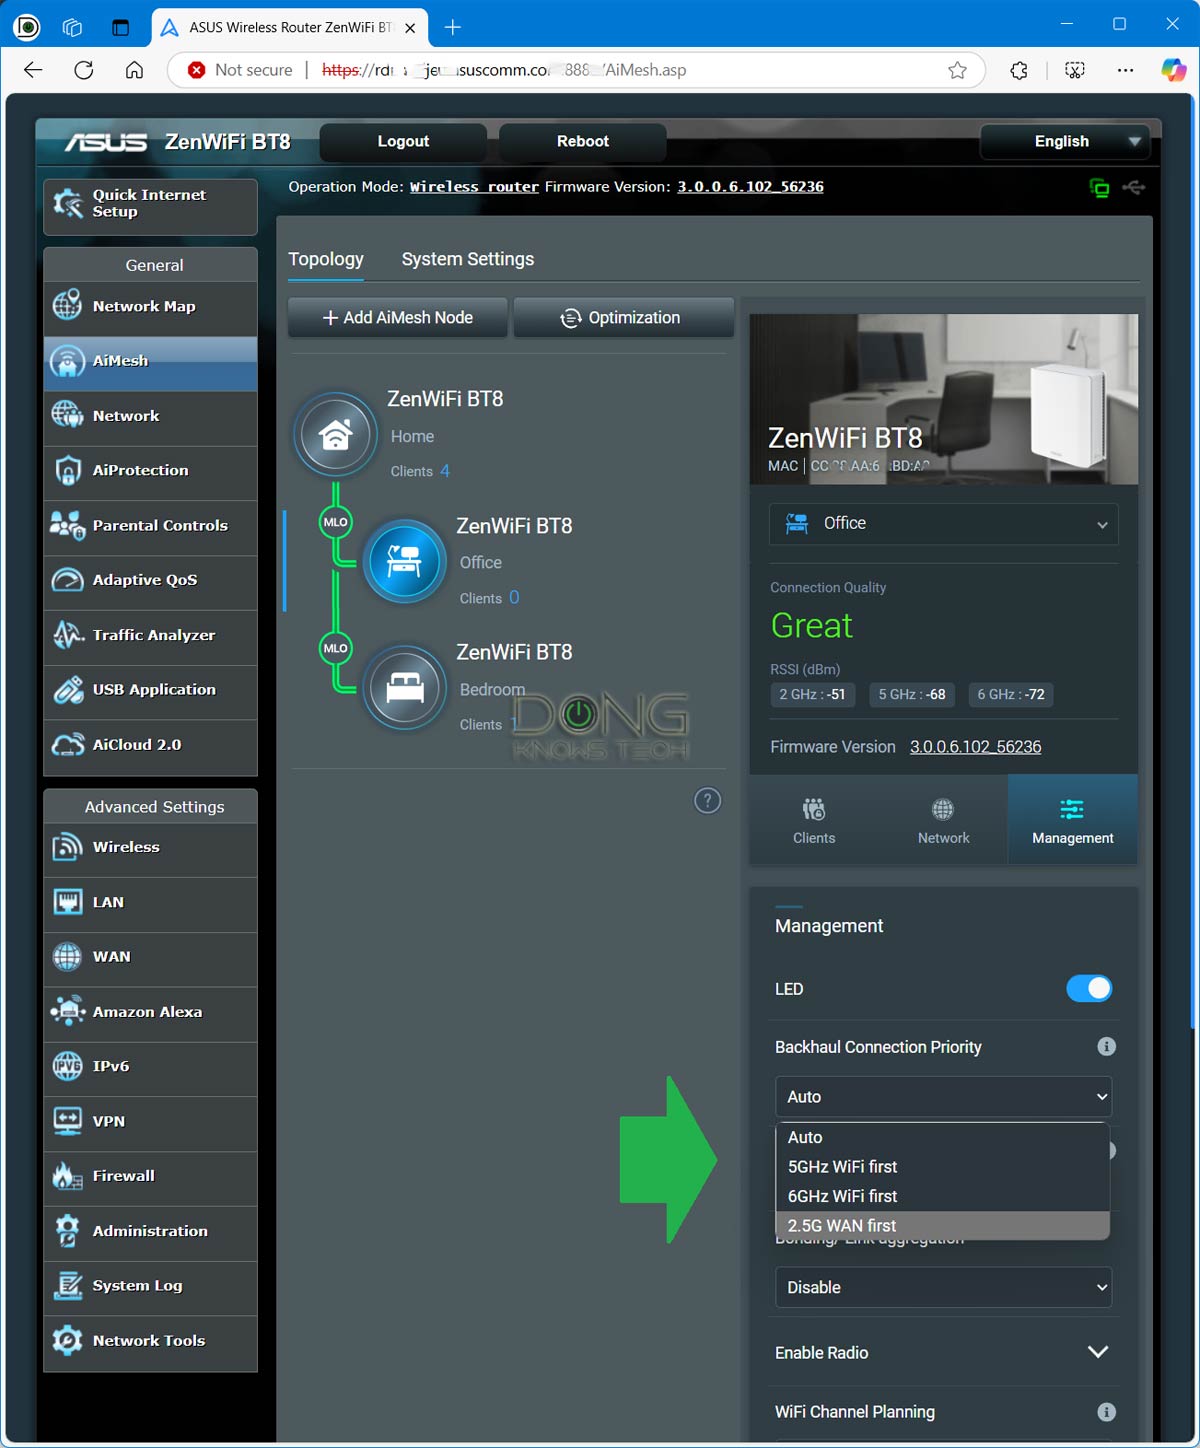This screenshot has height=1448, width=1200.
Task: Open the Clients tab for node
Action: tap(814, 820)
